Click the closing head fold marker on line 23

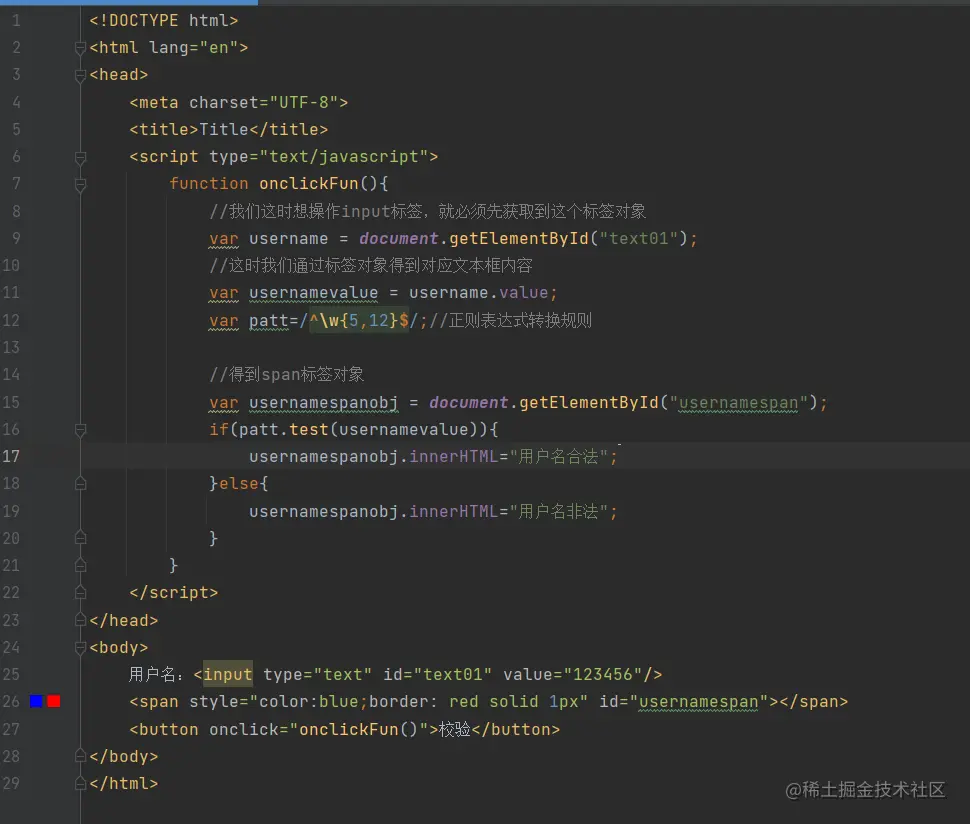pyautogui.click(x=80, y=620)
